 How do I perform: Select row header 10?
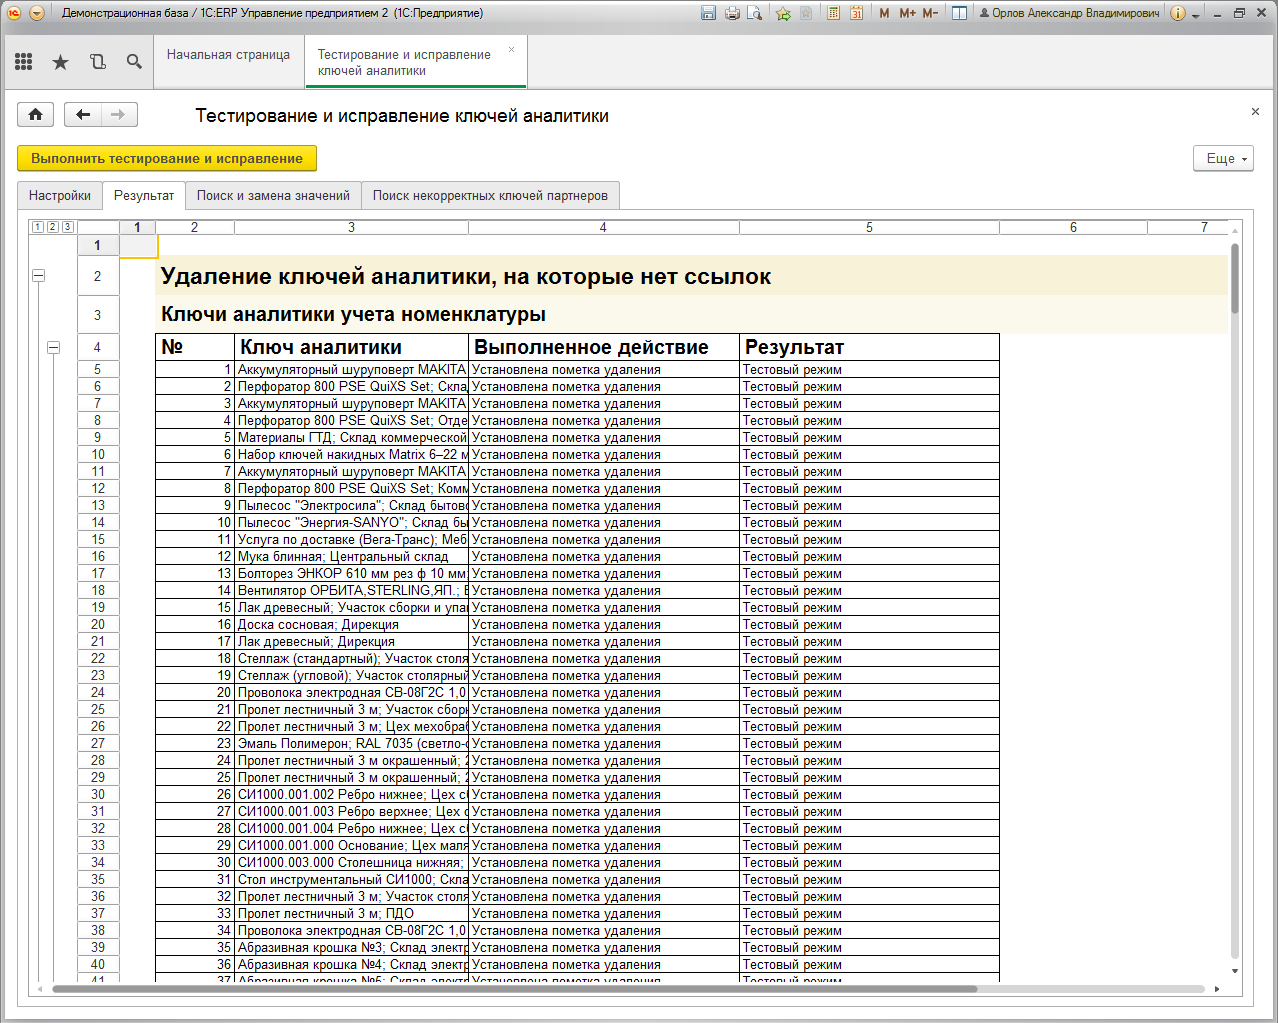(x=98, y=454)
